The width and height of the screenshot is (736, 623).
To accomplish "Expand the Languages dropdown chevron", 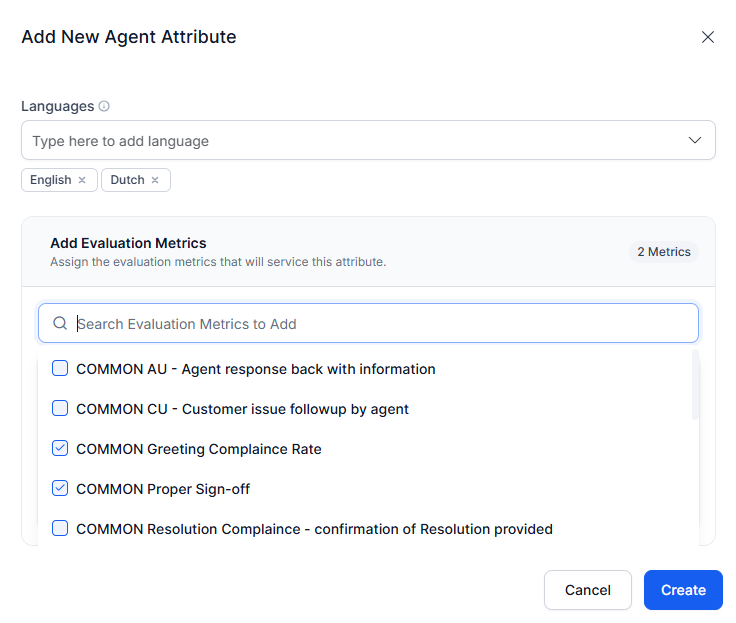I will pos(695,140).
